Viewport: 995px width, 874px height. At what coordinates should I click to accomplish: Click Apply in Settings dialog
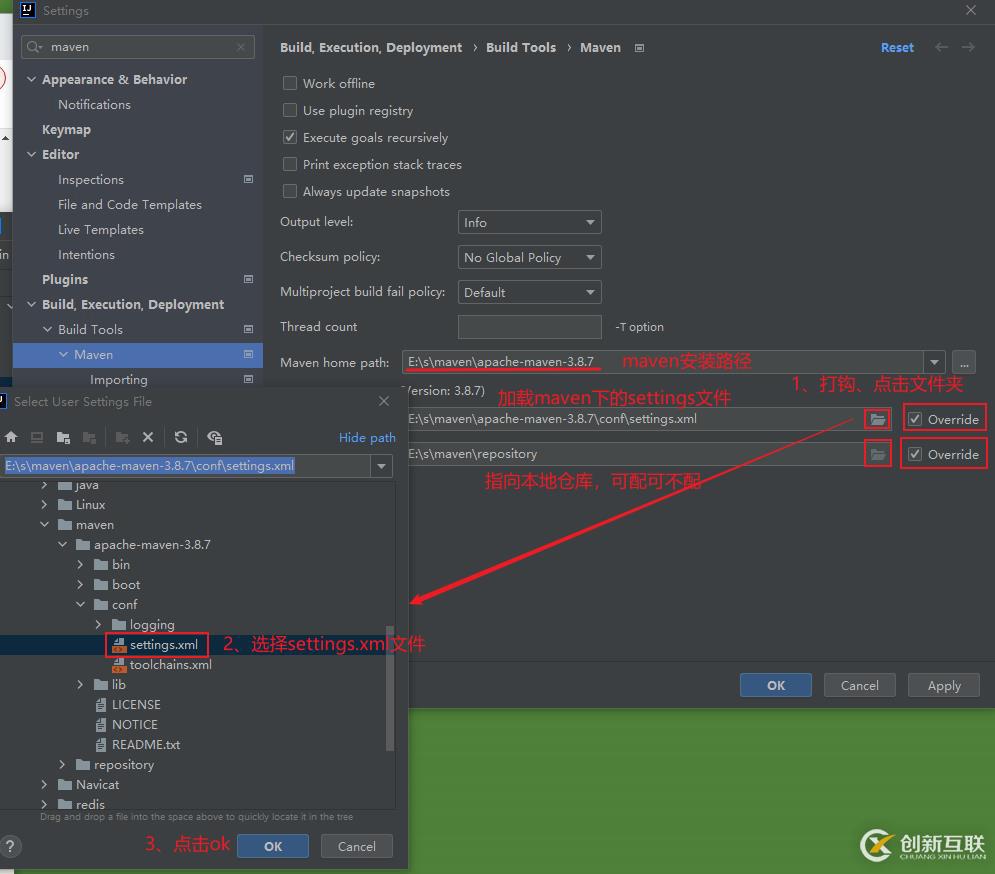944,685
